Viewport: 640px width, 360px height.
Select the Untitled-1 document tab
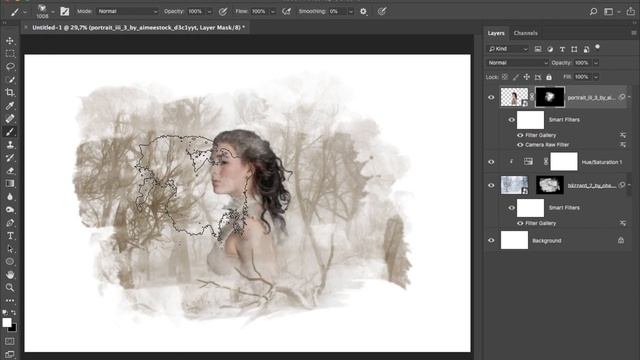(x=138, y=27)
